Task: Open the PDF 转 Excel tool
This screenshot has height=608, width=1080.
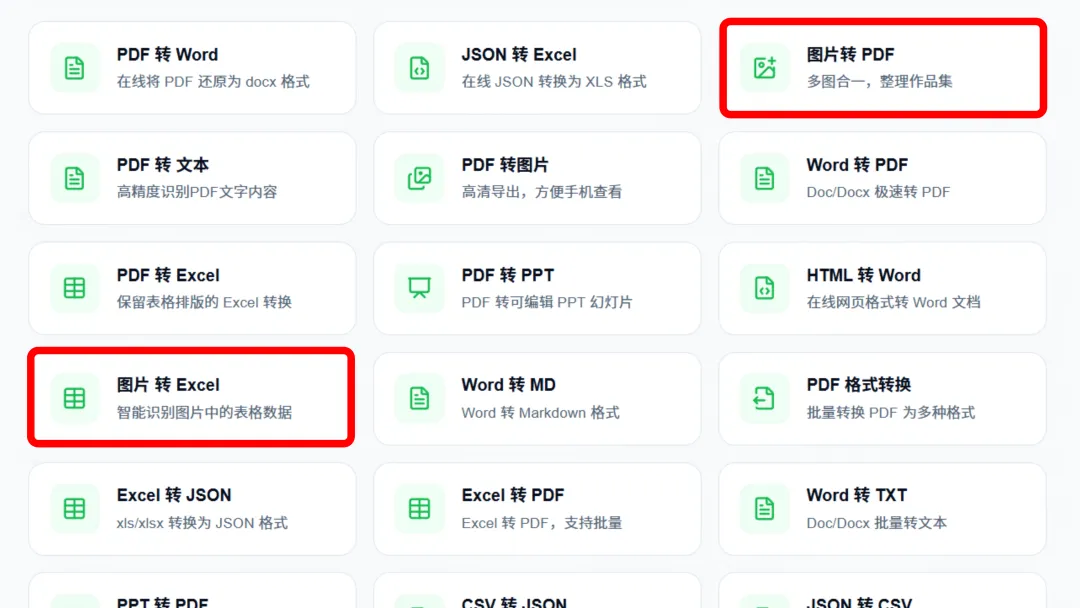Action: [x=192, y=288]
